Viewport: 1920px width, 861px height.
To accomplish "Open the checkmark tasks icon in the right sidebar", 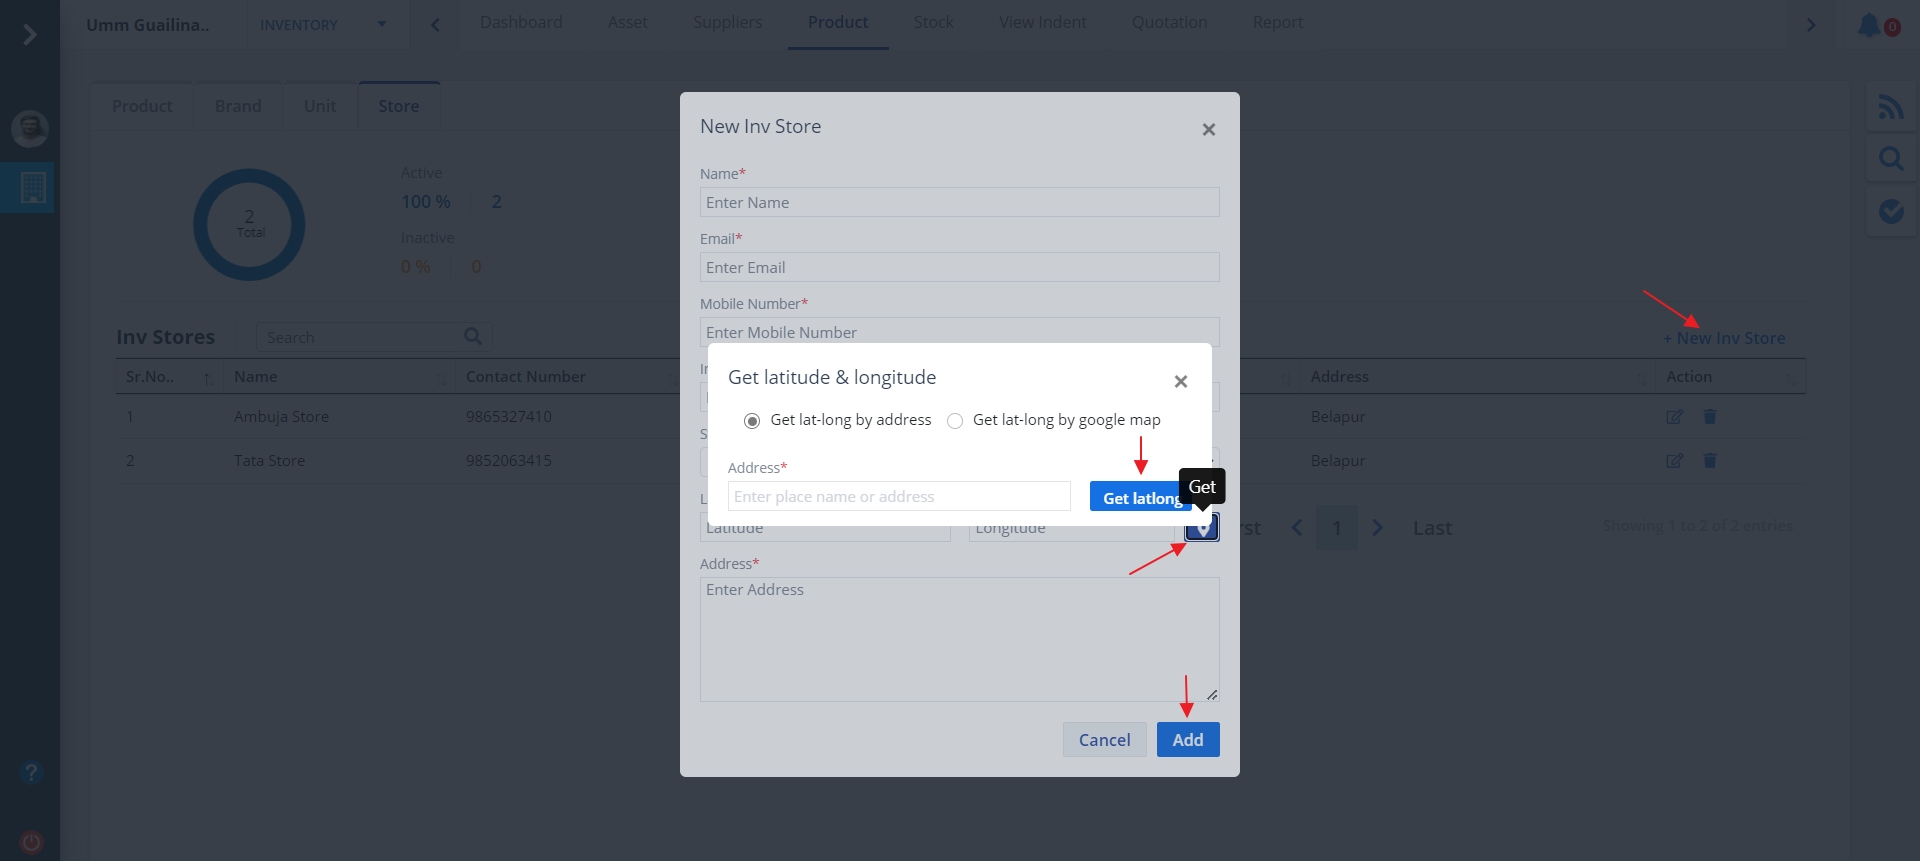I will (1891, 211).
